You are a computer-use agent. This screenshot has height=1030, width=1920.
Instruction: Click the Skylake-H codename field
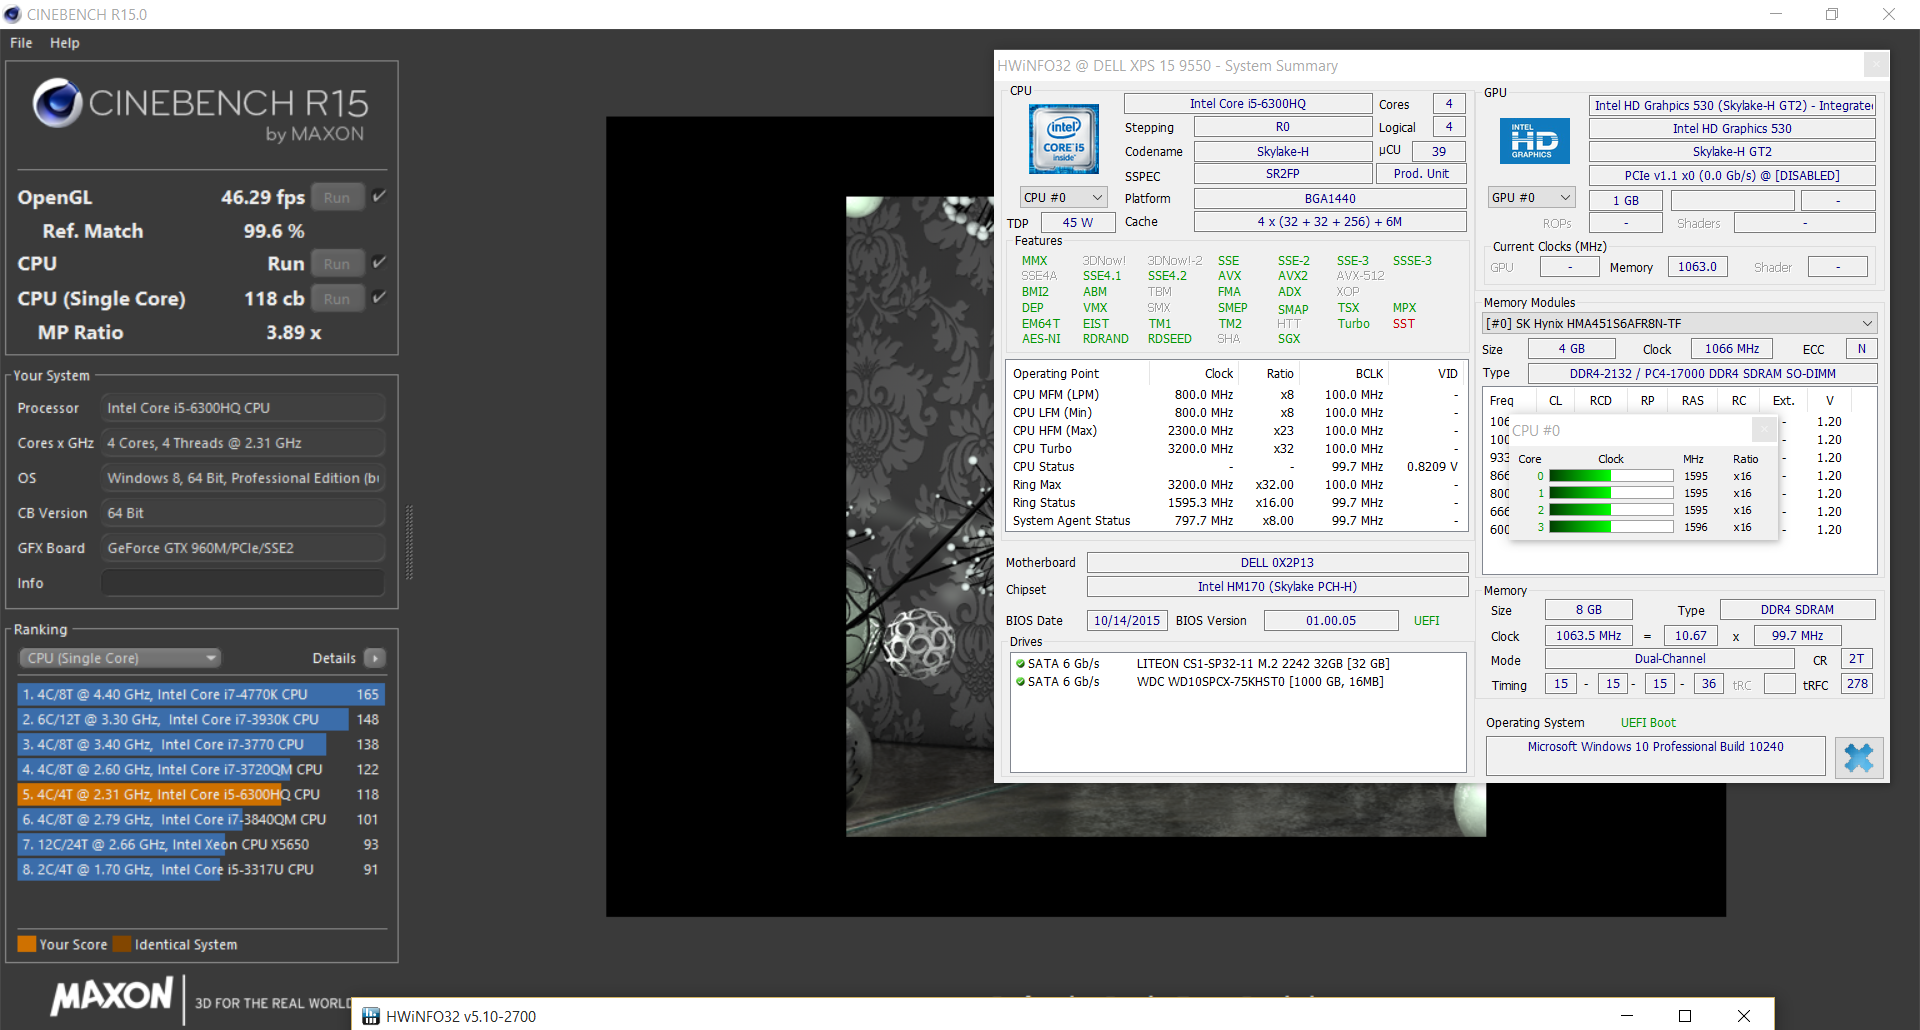click(x=1283, y=152)
